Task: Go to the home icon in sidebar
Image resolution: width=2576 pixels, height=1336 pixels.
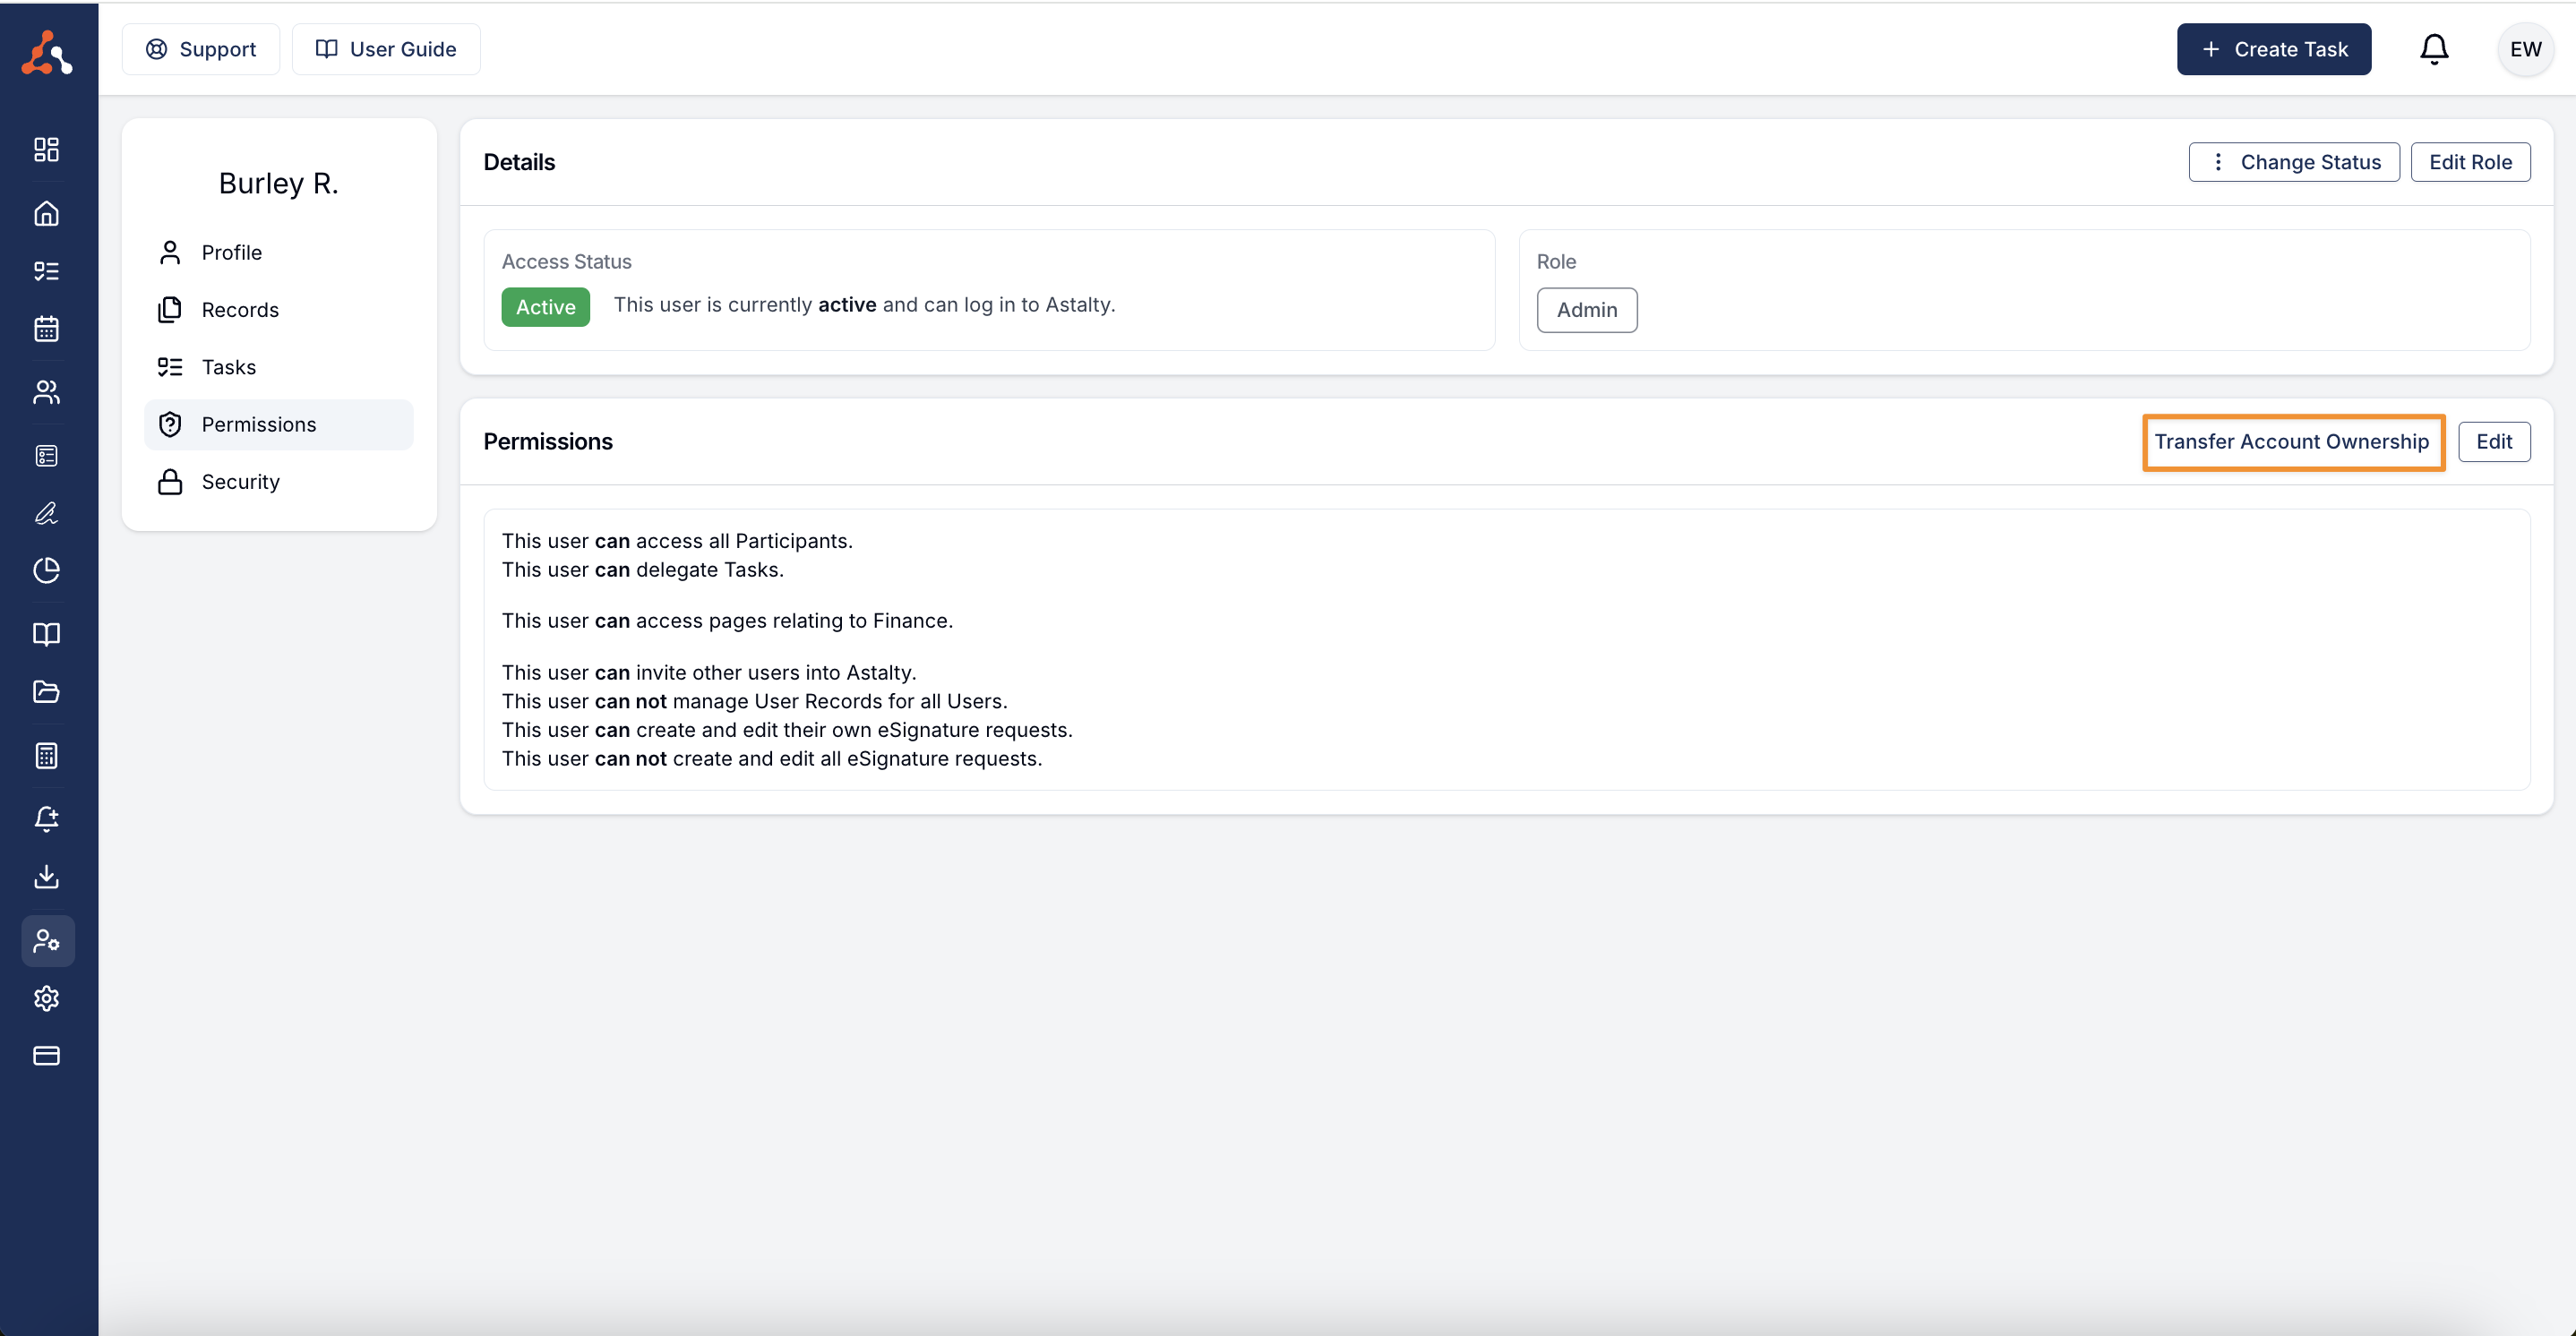Action: click(46, 213)
